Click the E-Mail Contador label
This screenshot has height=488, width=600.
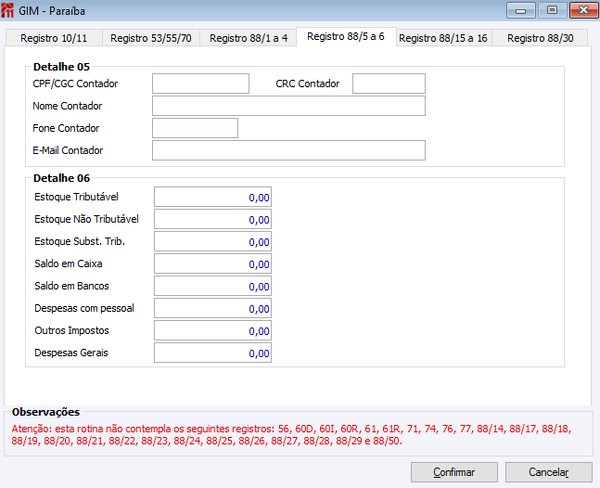click(x=68, y=150)
